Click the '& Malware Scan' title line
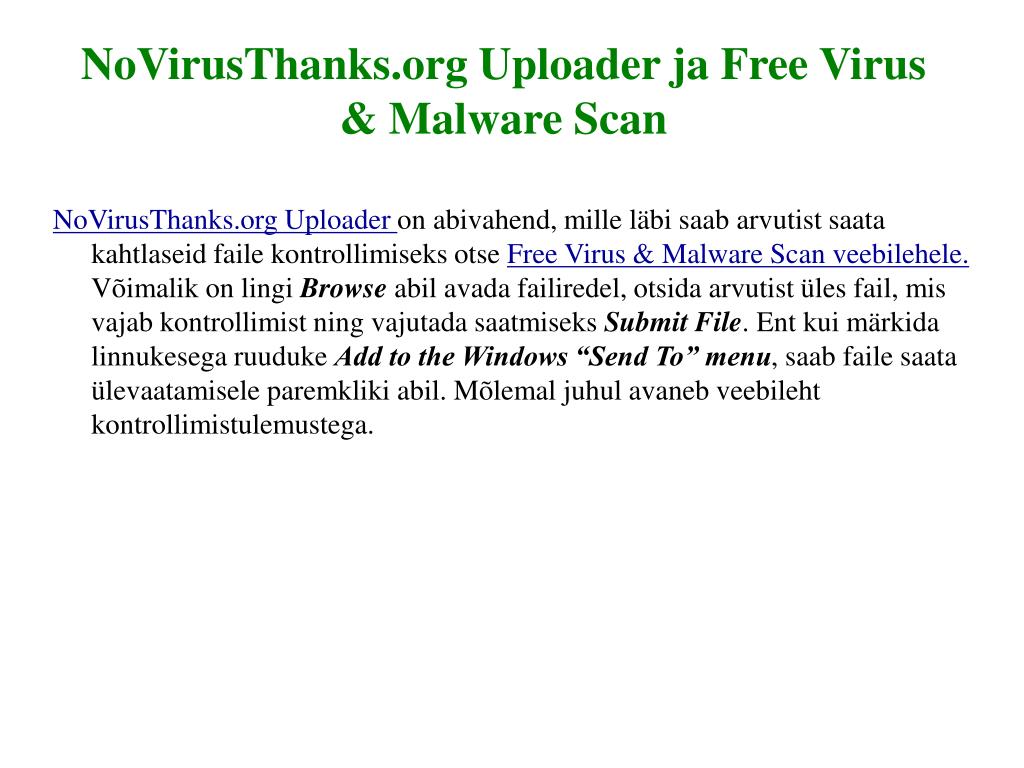 (x=504, y=119)
